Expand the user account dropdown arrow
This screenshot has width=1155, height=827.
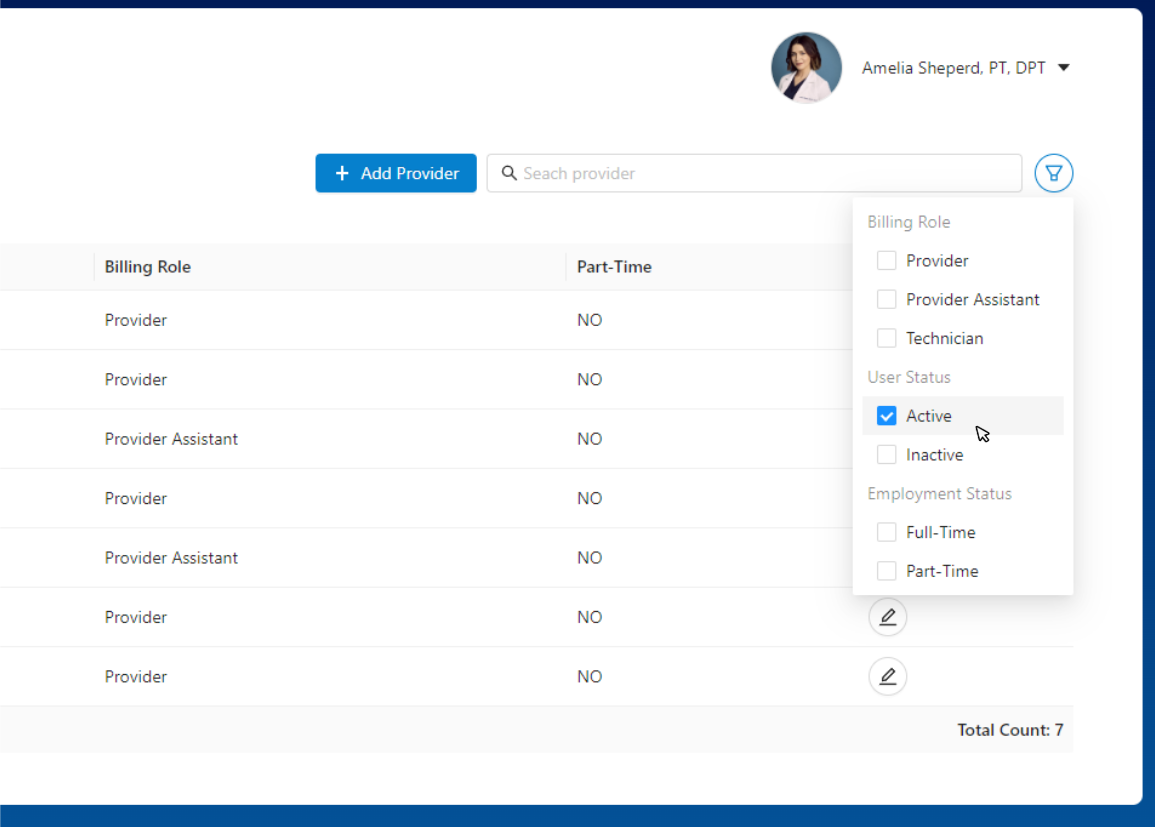click(1064, 68)
